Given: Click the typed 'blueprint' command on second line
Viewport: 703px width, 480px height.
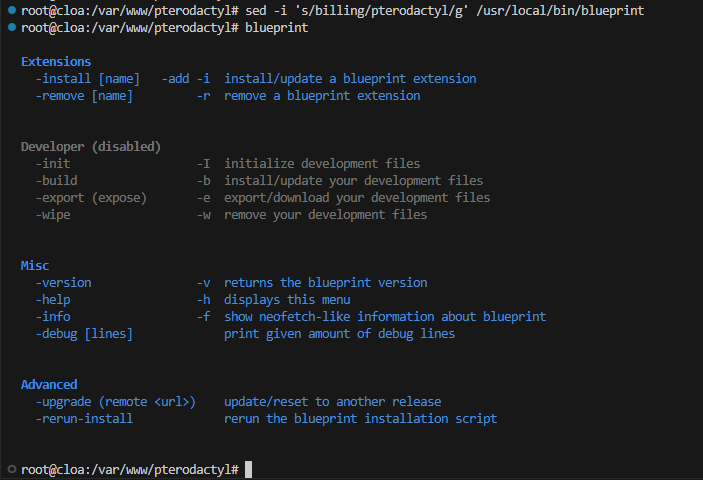Looking at the screenshot, I should pyautogui.click(x=277, y=27).
